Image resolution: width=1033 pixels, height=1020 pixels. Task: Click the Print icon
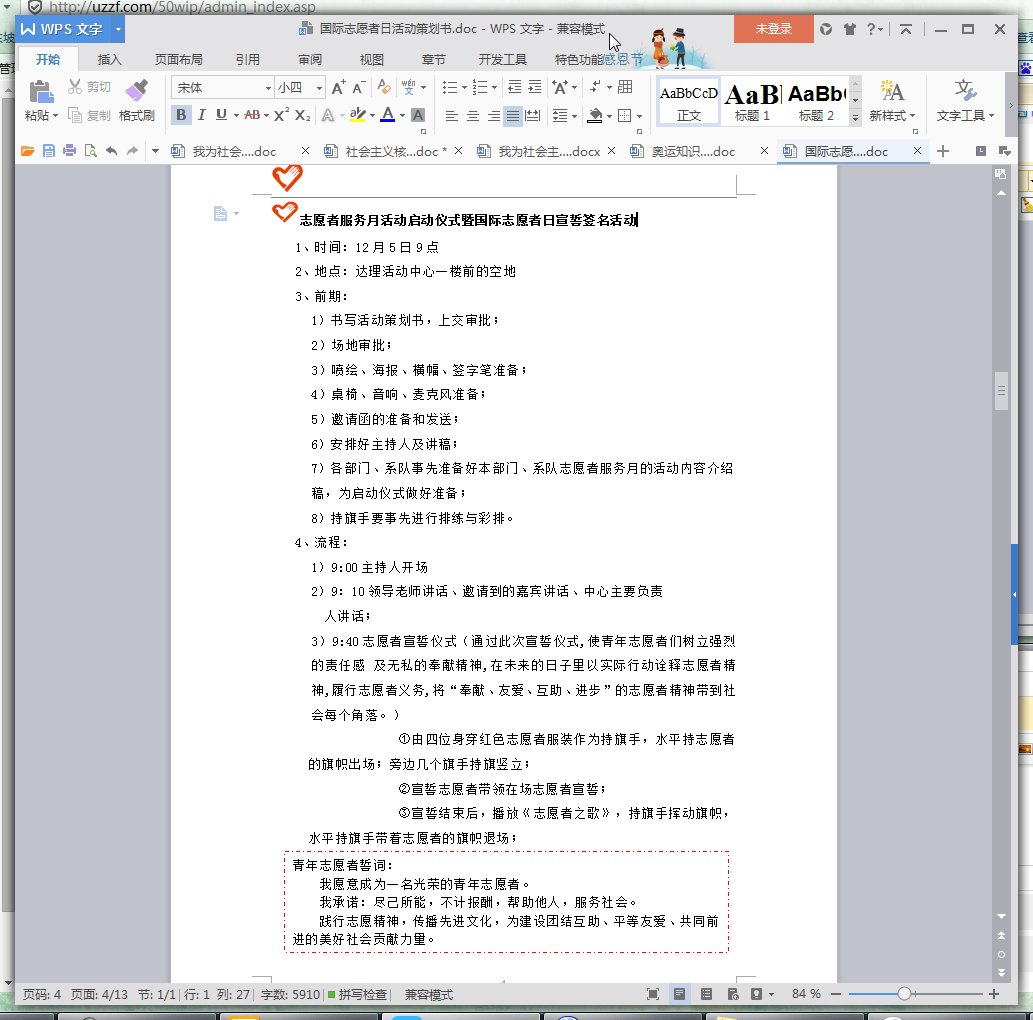(69, 151)
